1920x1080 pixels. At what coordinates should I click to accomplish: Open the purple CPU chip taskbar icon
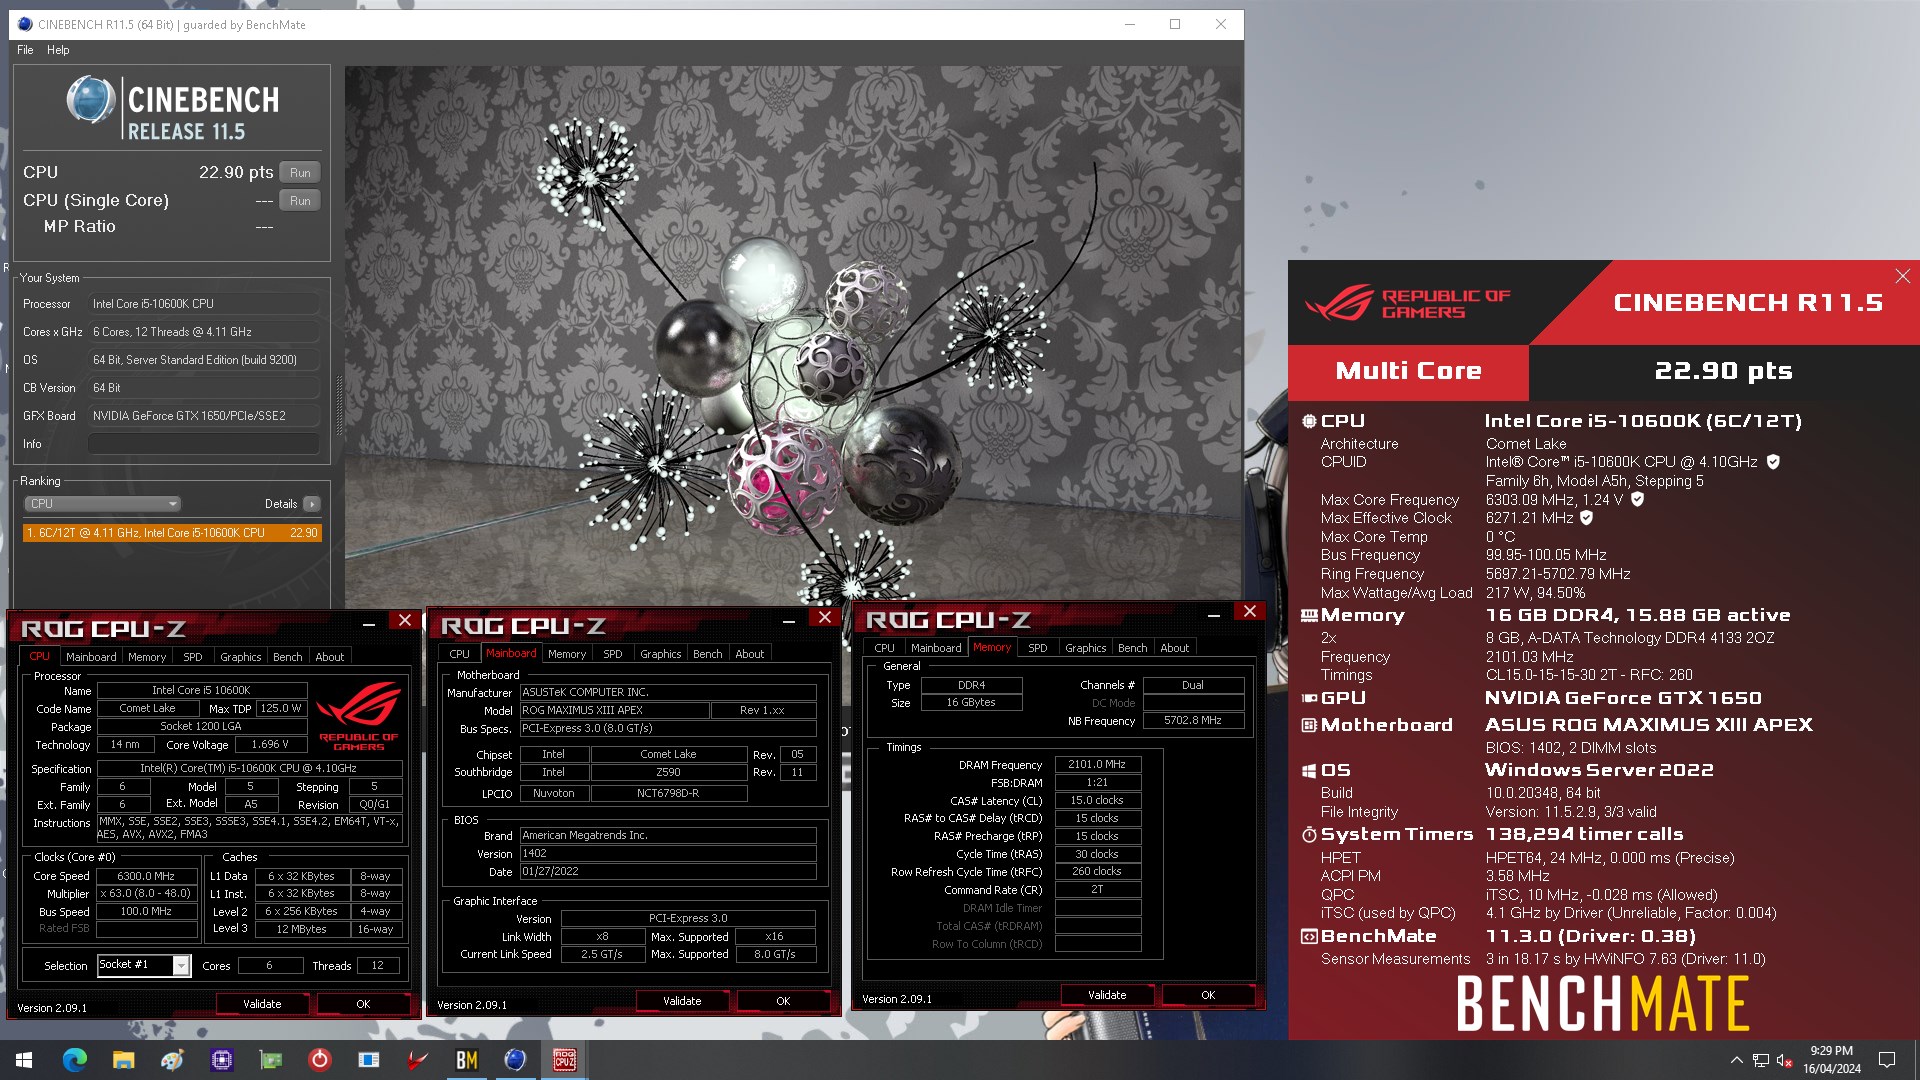[x=221, y=1060]
